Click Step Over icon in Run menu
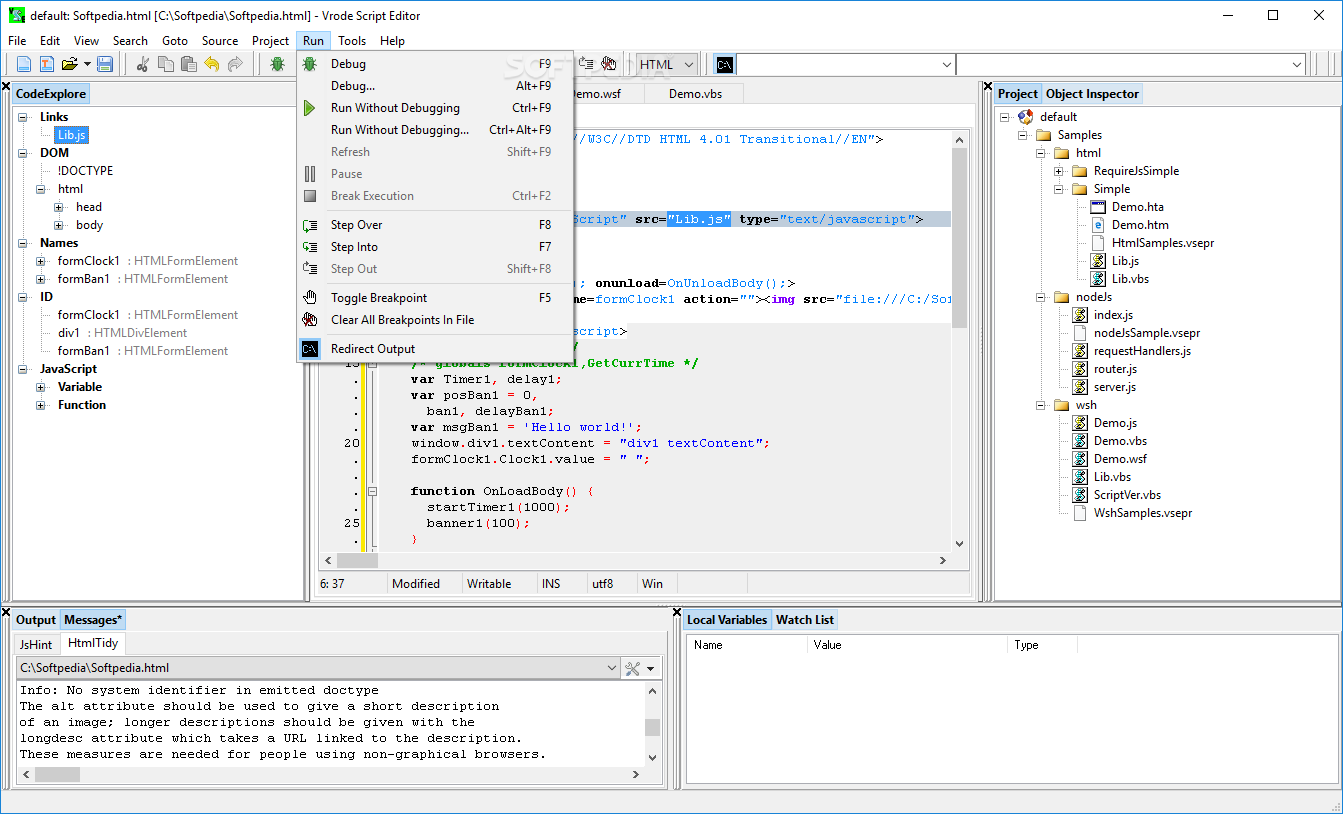Image resolution: width=1343 pixels, height=814 pixels. (311, 225)
